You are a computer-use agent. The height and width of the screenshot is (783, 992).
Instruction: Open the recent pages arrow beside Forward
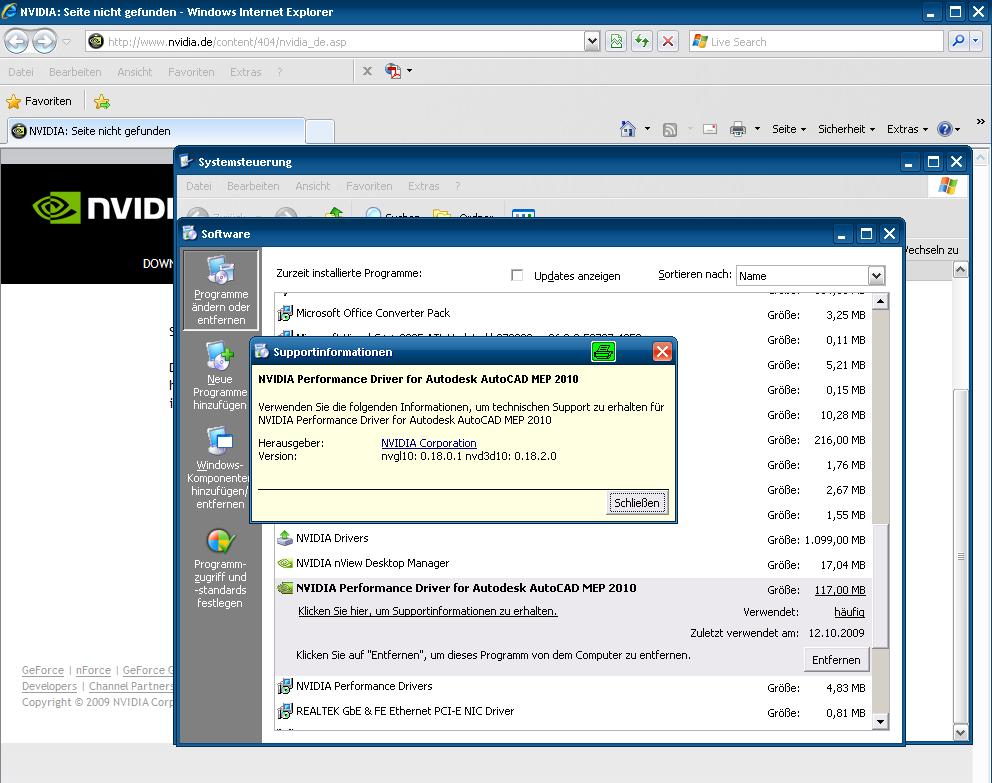66,42
